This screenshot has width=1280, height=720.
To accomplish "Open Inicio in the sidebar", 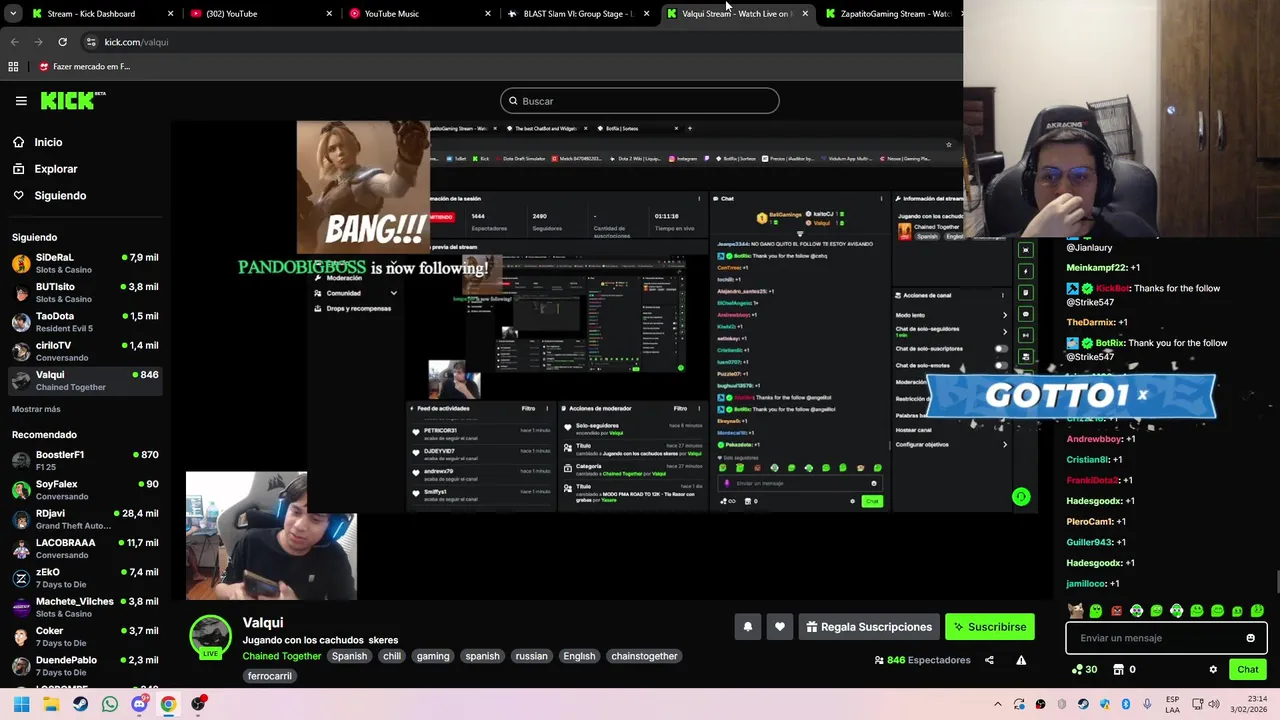I will coord(48,142).
